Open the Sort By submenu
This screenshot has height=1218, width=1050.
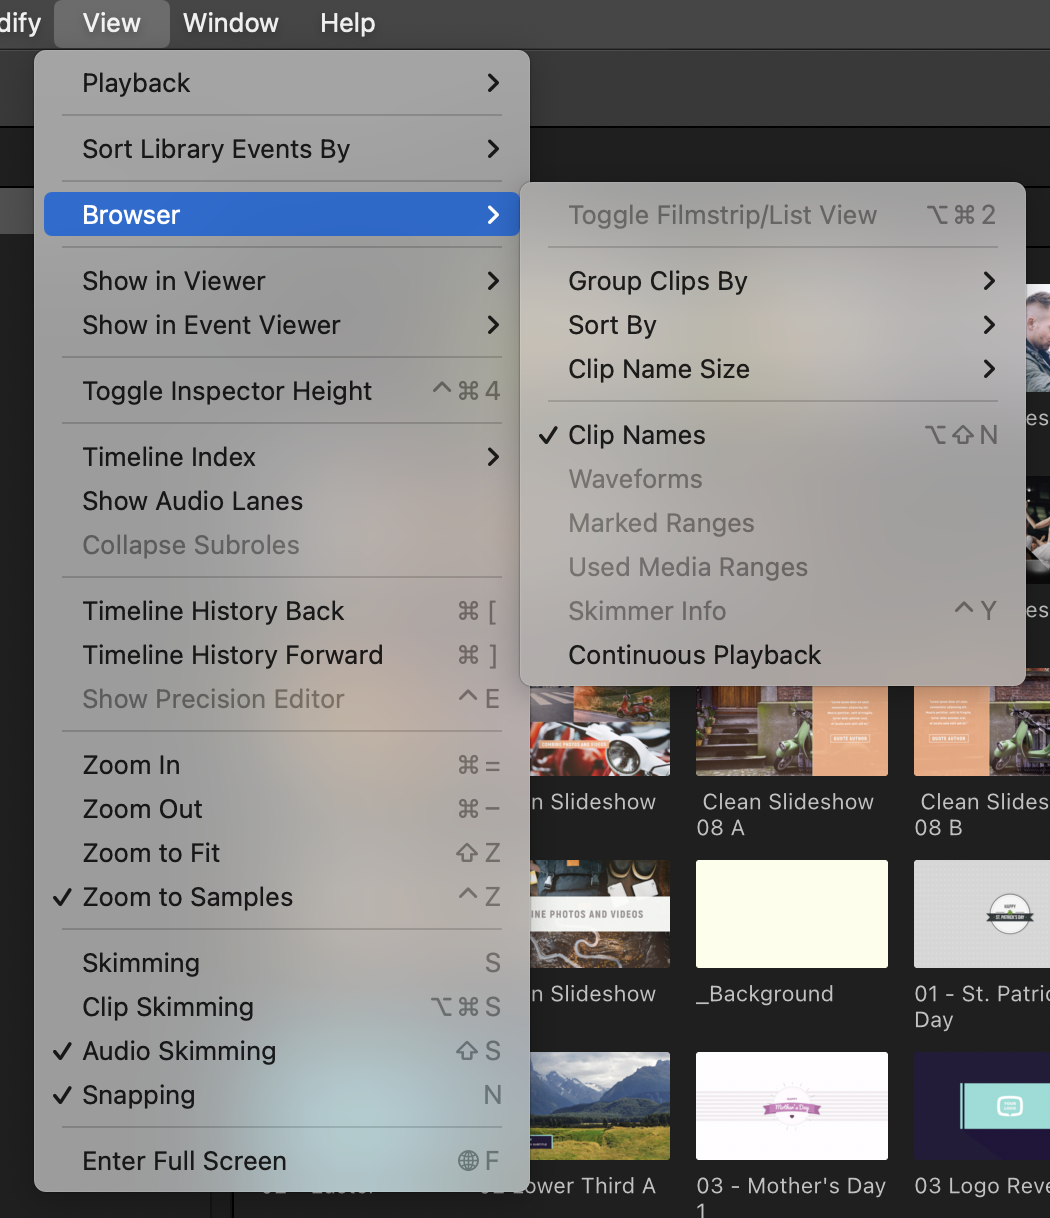tap(612, 325)
